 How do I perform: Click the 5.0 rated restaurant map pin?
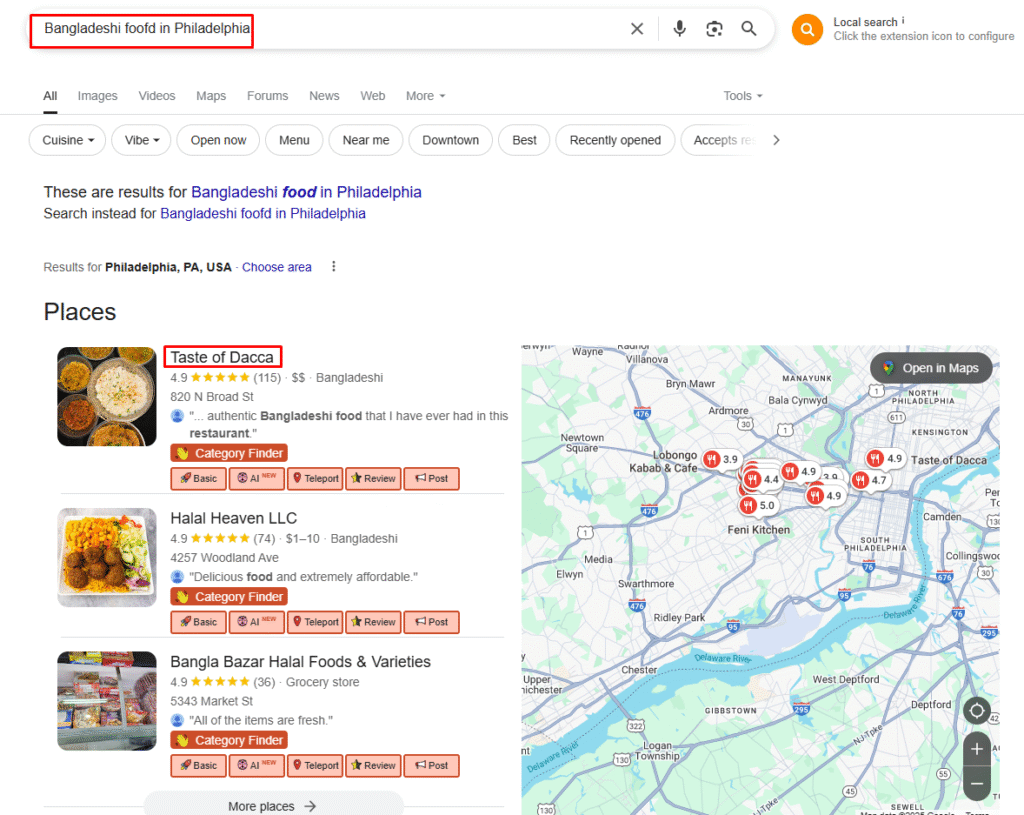[758, 505]
